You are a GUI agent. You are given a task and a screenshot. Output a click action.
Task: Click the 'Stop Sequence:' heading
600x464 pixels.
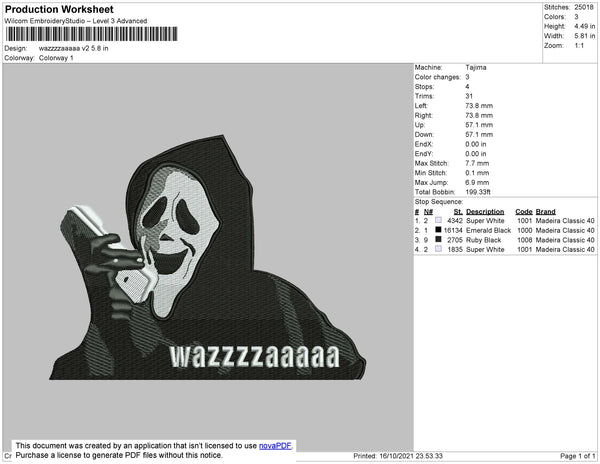[439, 202]
